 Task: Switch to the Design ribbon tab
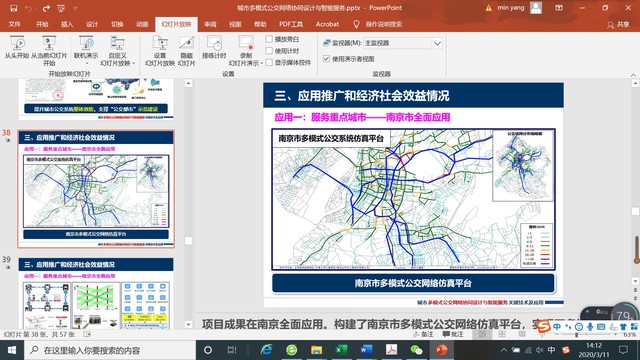(92, 24)
